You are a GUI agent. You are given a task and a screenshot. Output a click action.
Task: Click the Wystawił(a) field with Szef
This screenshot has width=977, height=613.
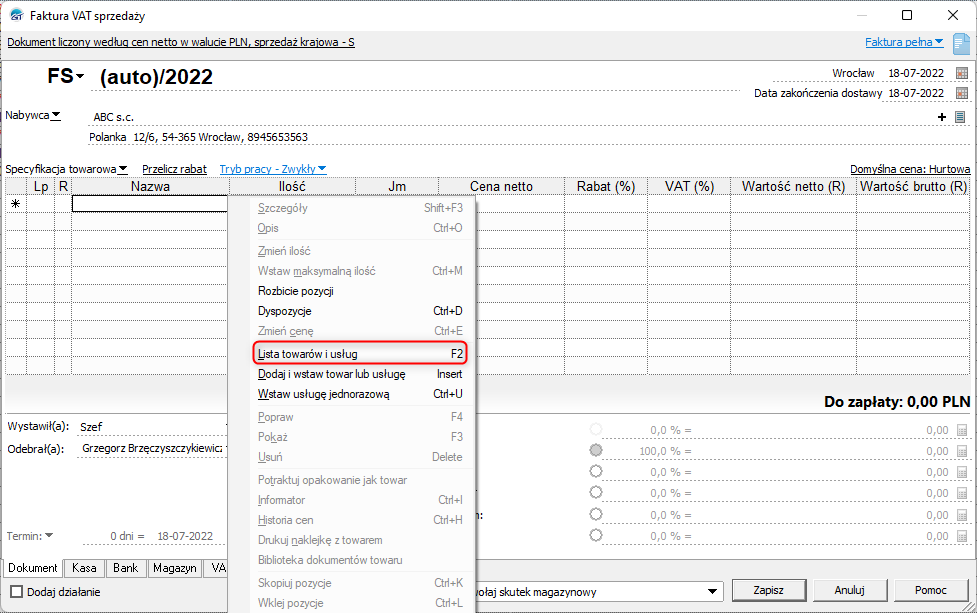coord(151,427)
